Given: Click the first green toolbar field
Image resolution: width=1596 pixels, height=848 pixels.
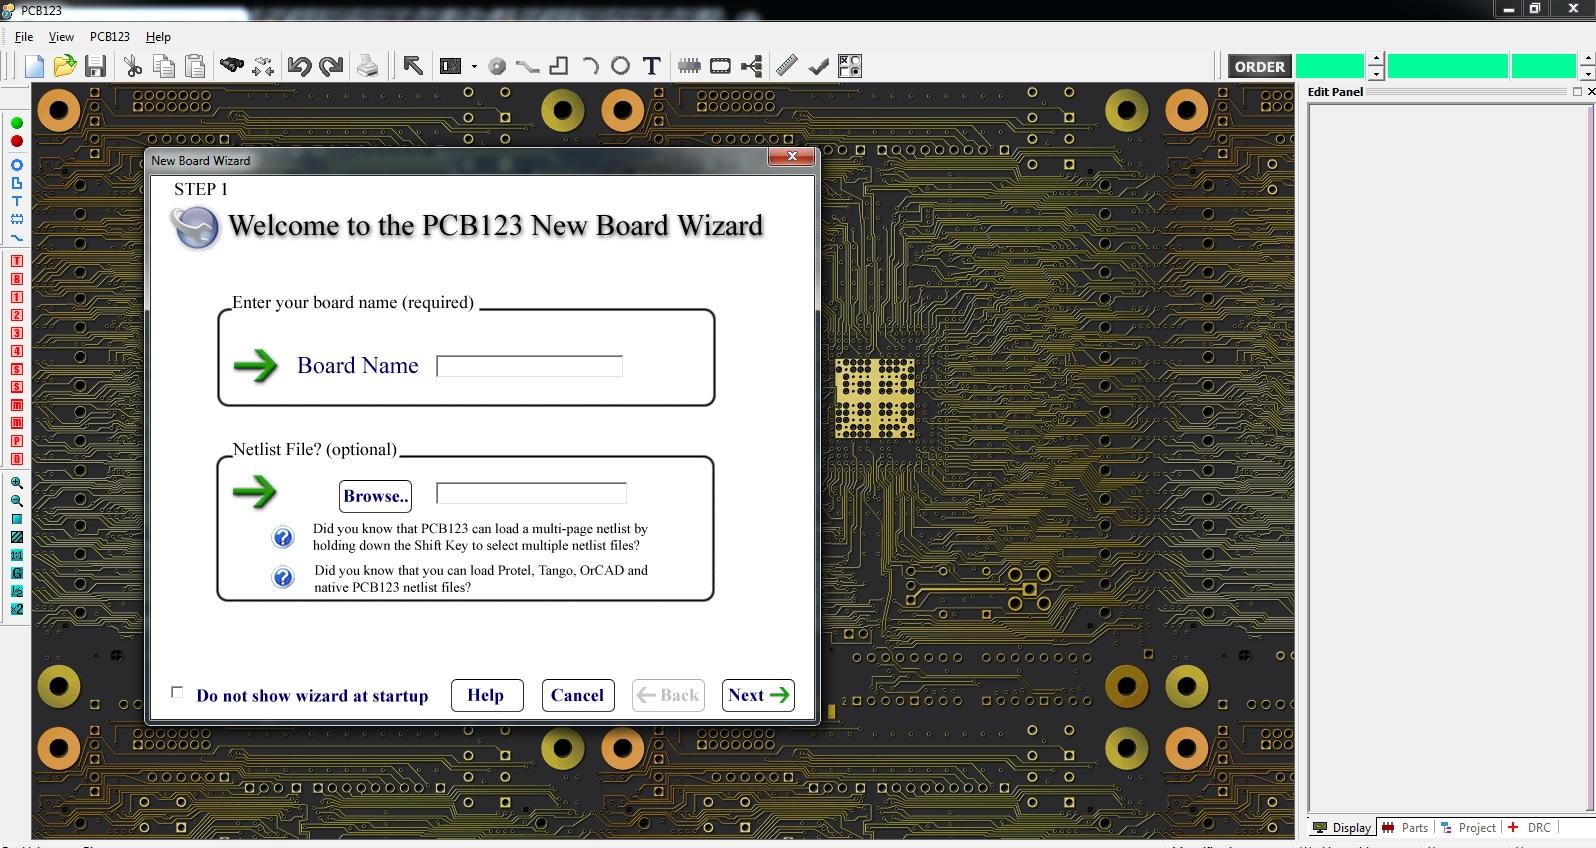Looking at the screenshot, I should pyautogui.click(x=1330, y=67).
